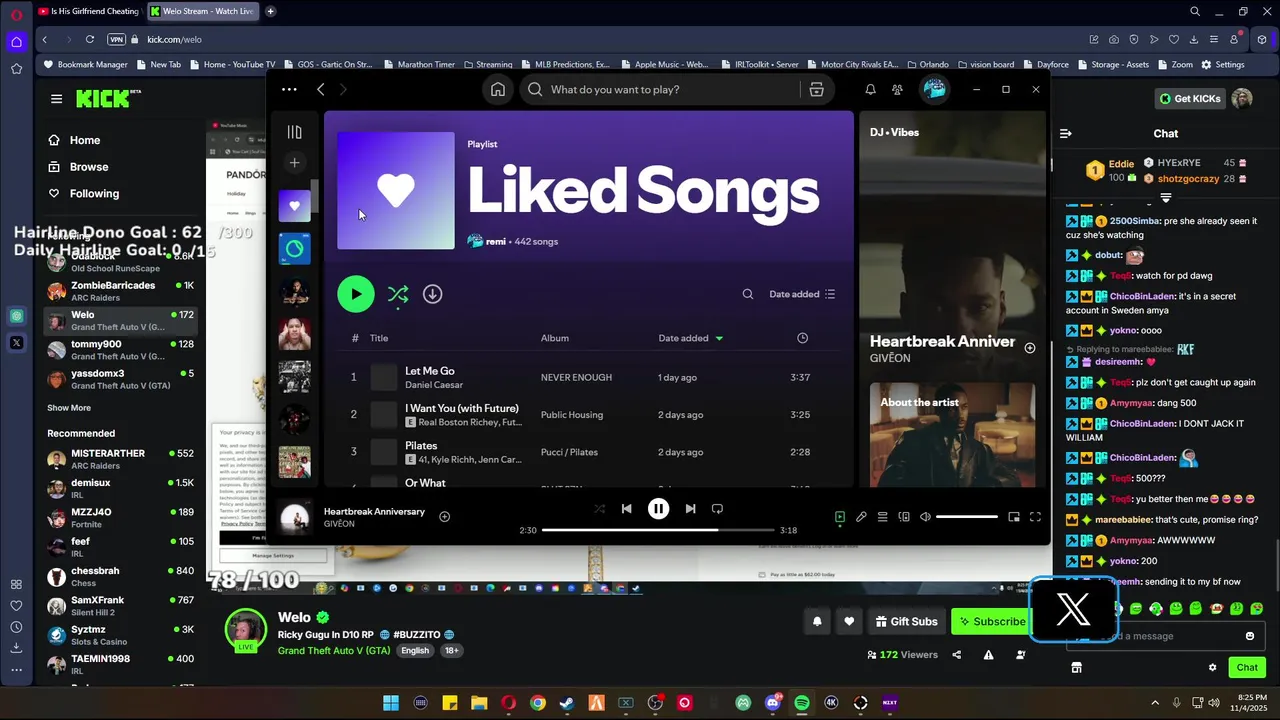
Task: Mute Spotify volume with speaker icon
Action: click(x=925, y=517)
